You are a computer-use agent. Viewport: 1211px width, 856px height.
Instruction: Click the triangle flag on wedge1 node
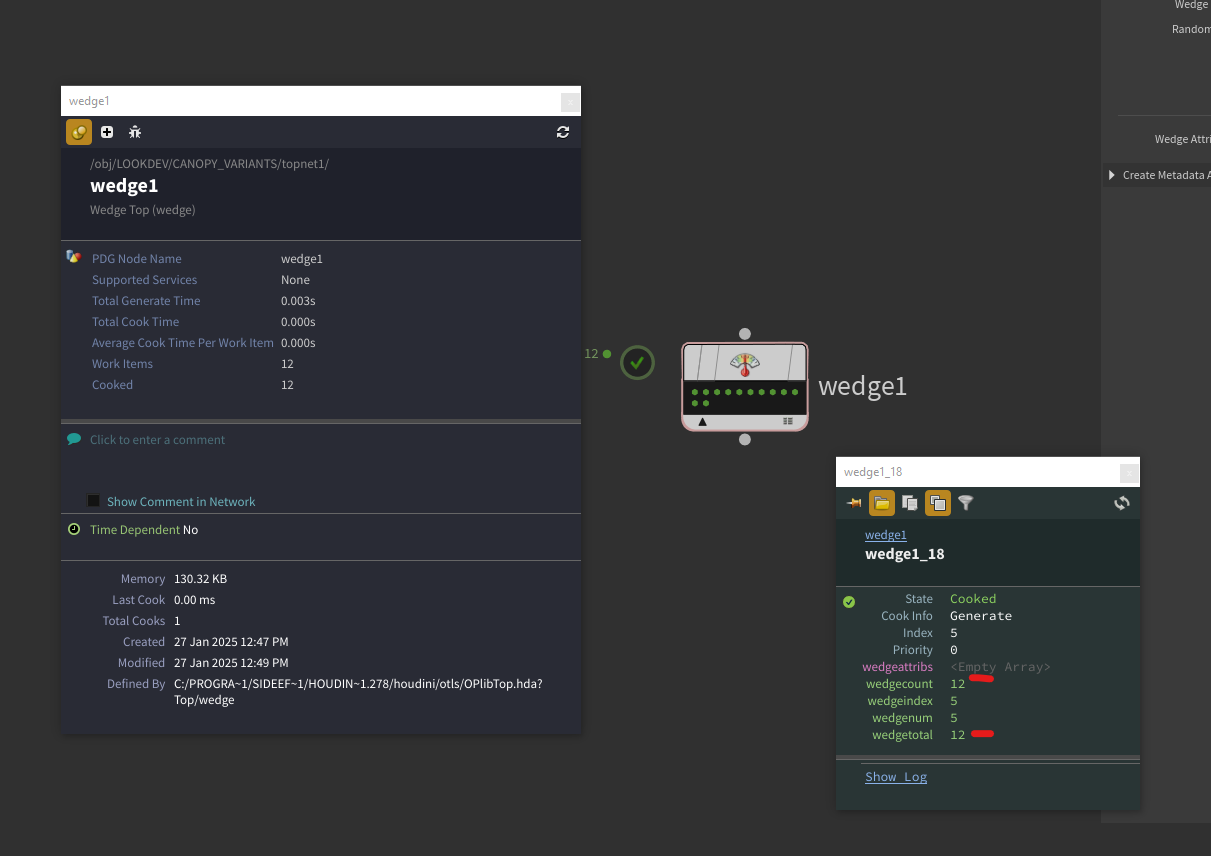[x=702, y=422]
